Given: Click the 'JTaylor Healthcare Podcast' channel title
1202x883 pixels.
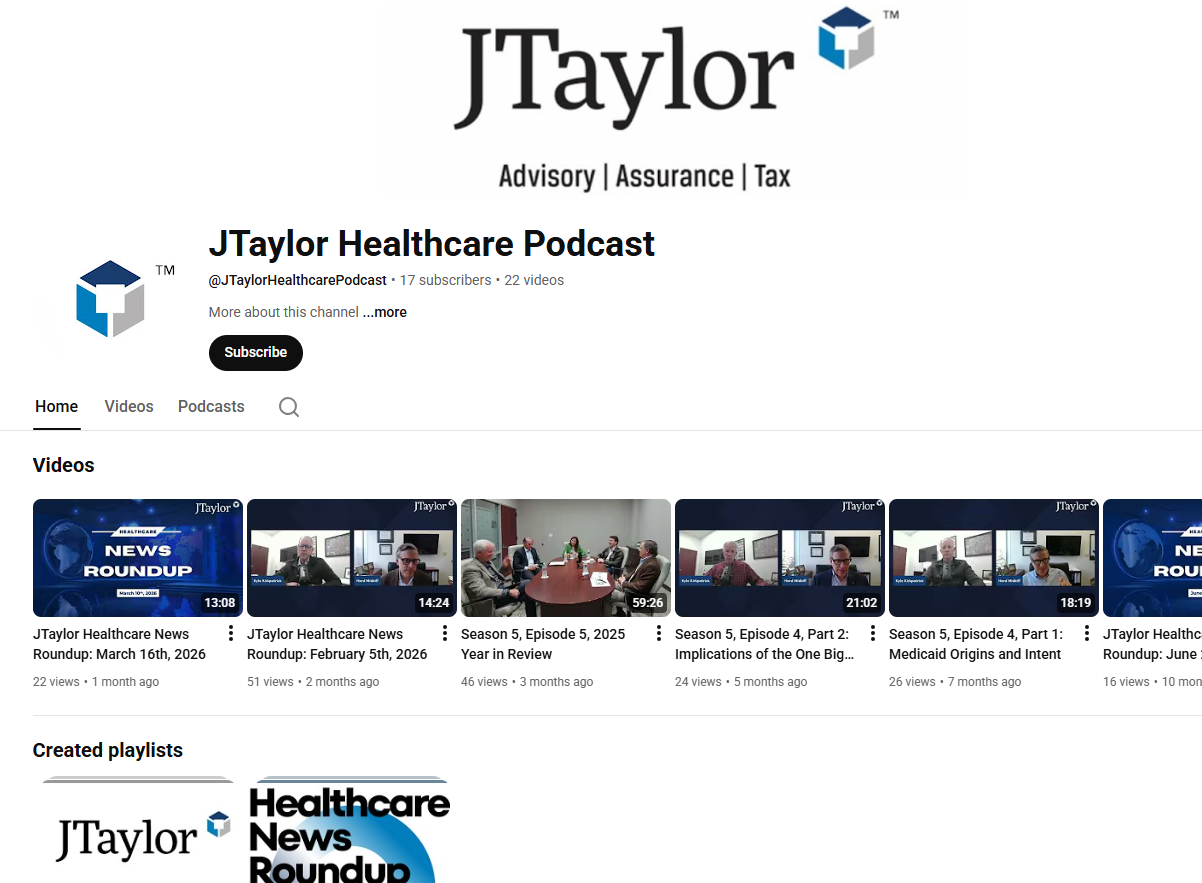Looking at the screenshot, I should [432, 244].
